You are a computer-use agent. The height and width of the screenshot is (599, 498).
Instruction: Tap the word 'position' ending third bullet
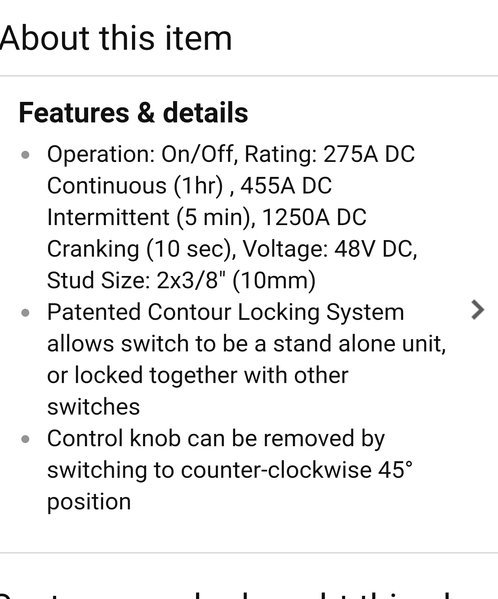[89, 502]
